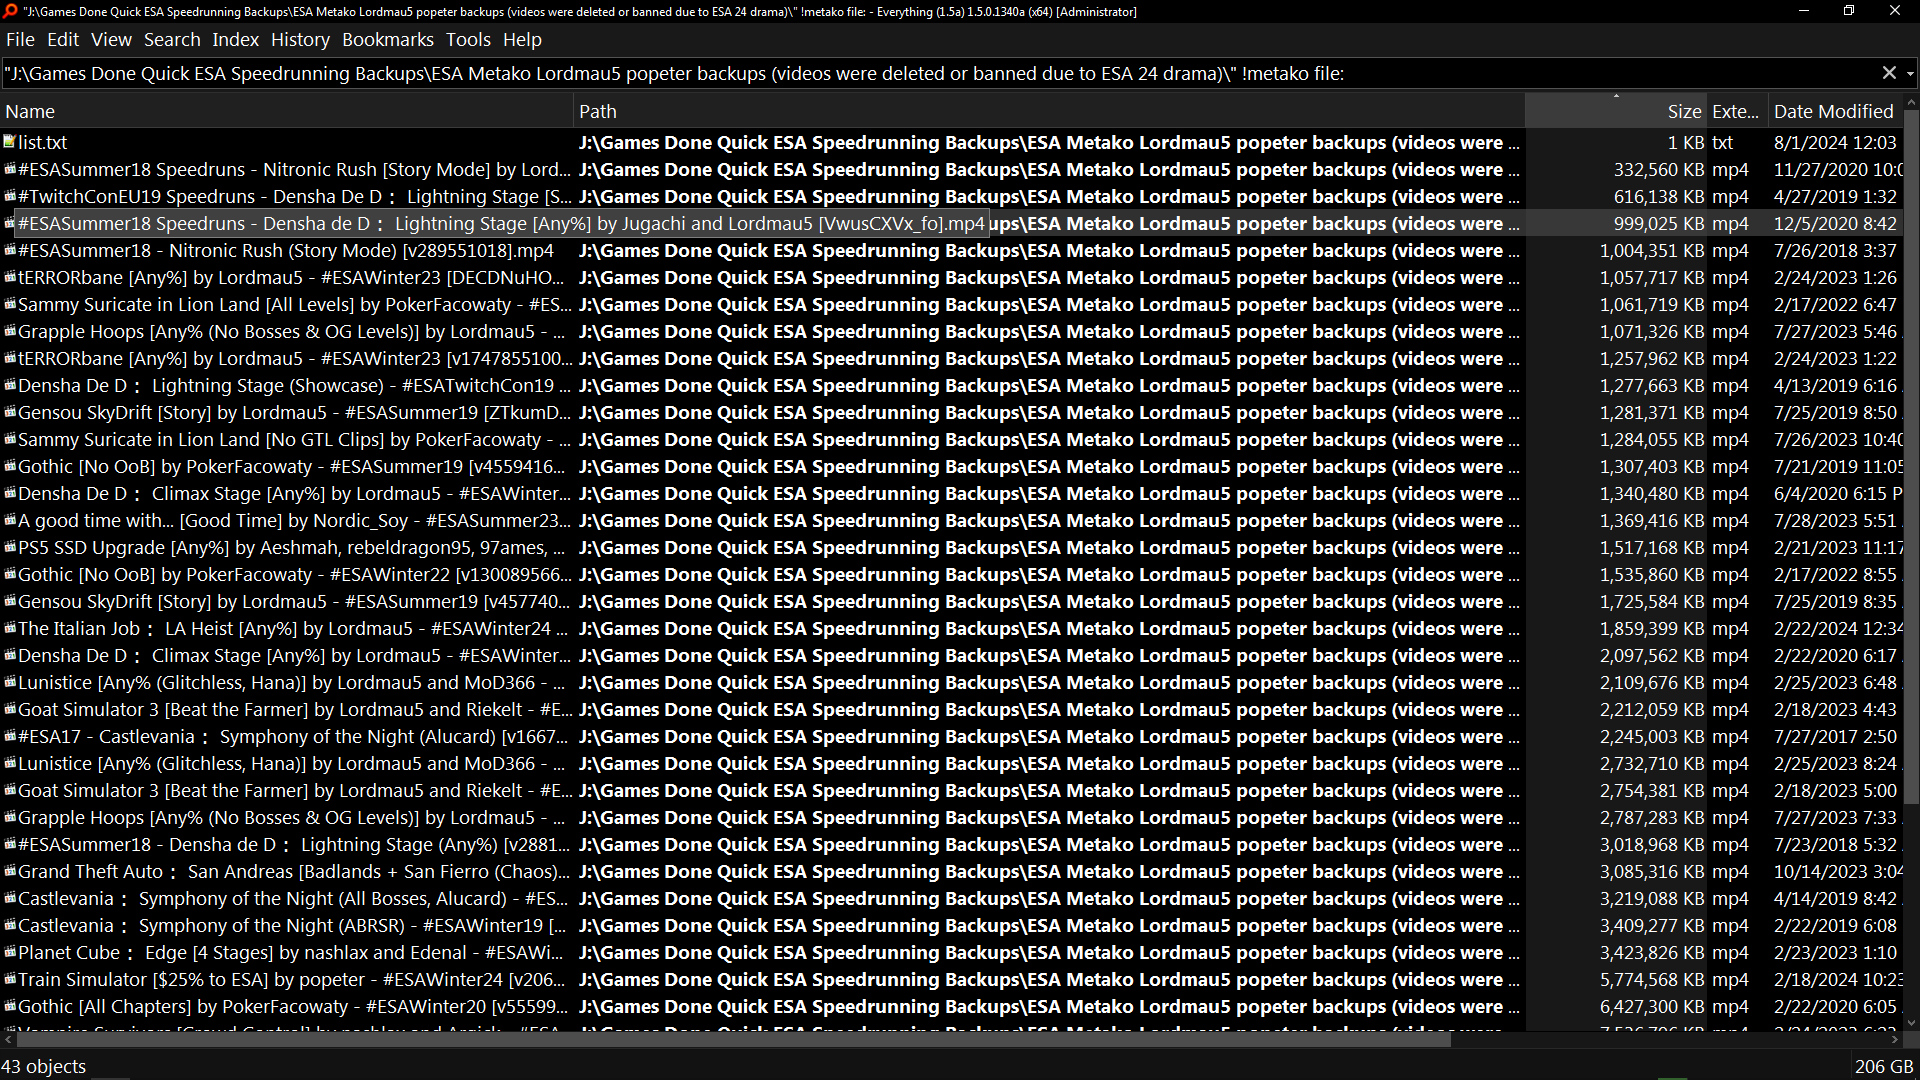Screen dimensions: 1920x1080
Task: Click icon of #ESA17 Castlevania (Alucard) file
Action: coord(10,736)
